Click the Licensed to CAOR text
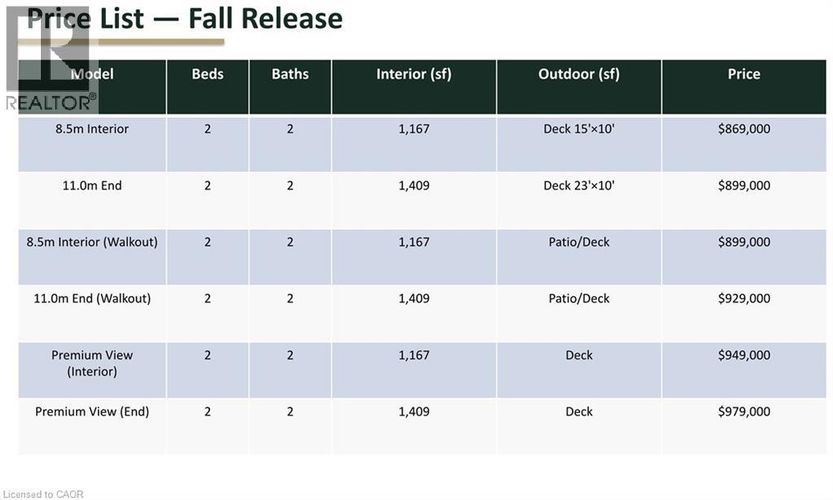833x500 pixels. (x=42, y=493)
